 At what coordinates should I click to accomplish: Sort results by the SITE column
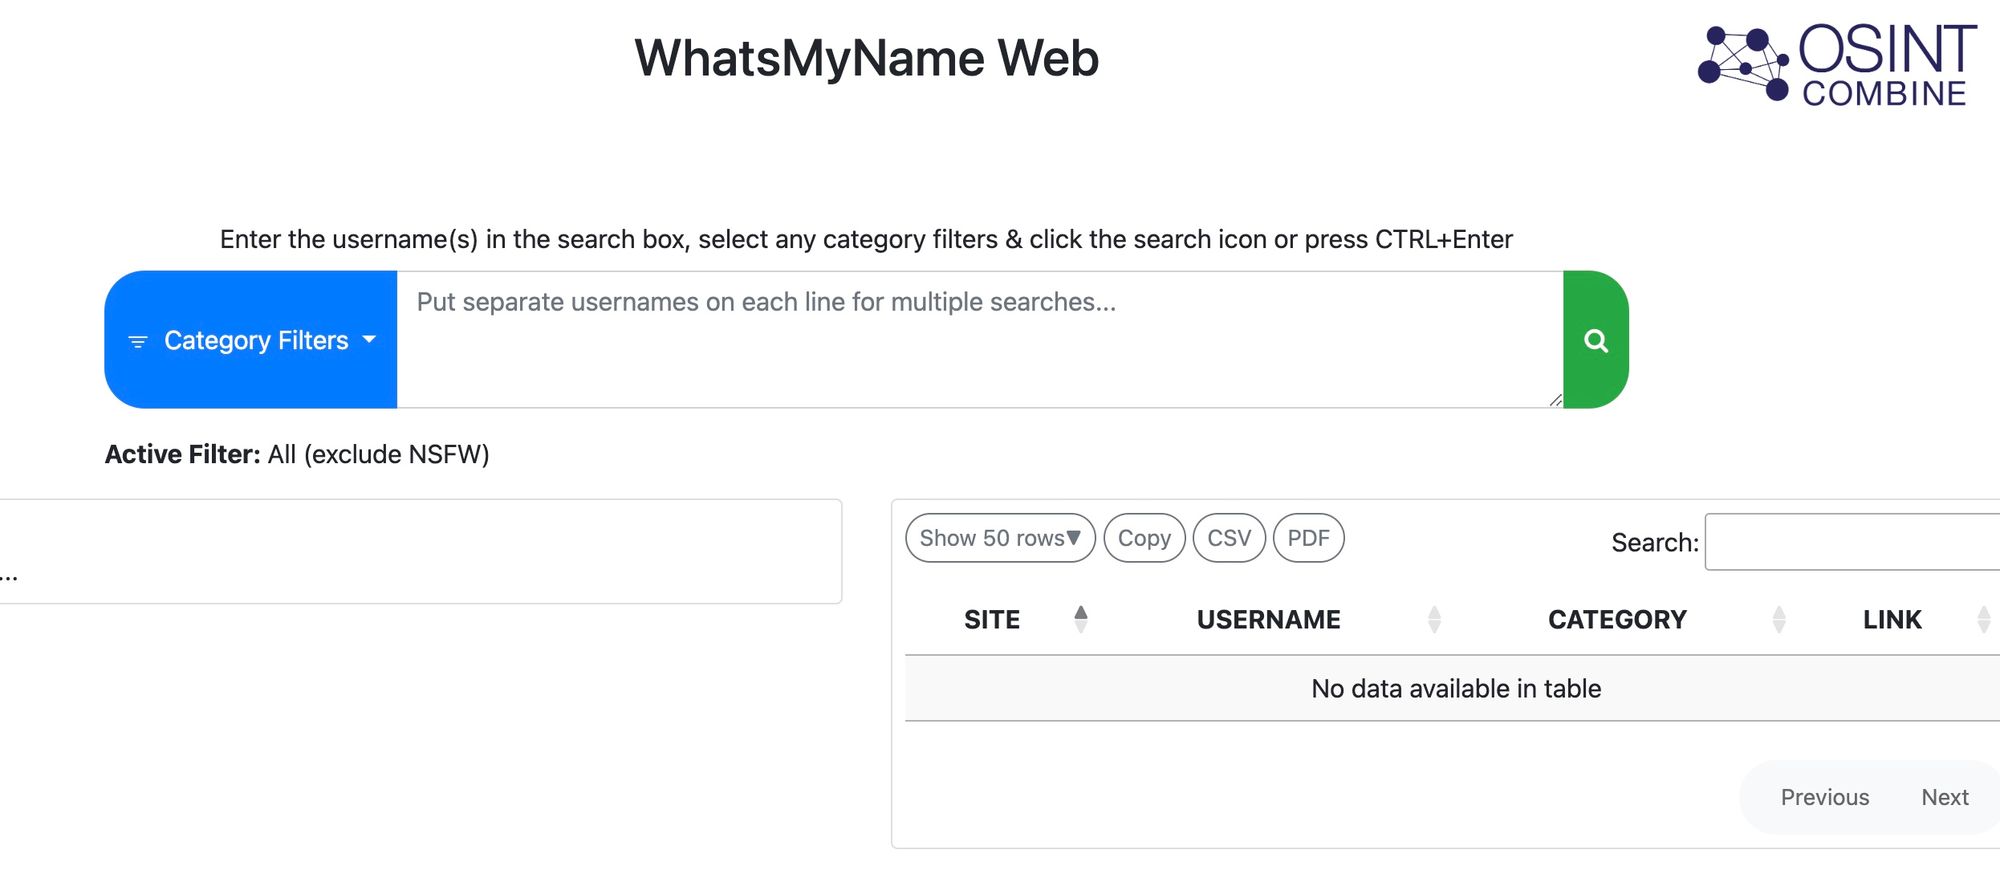(x=992, y=619)
